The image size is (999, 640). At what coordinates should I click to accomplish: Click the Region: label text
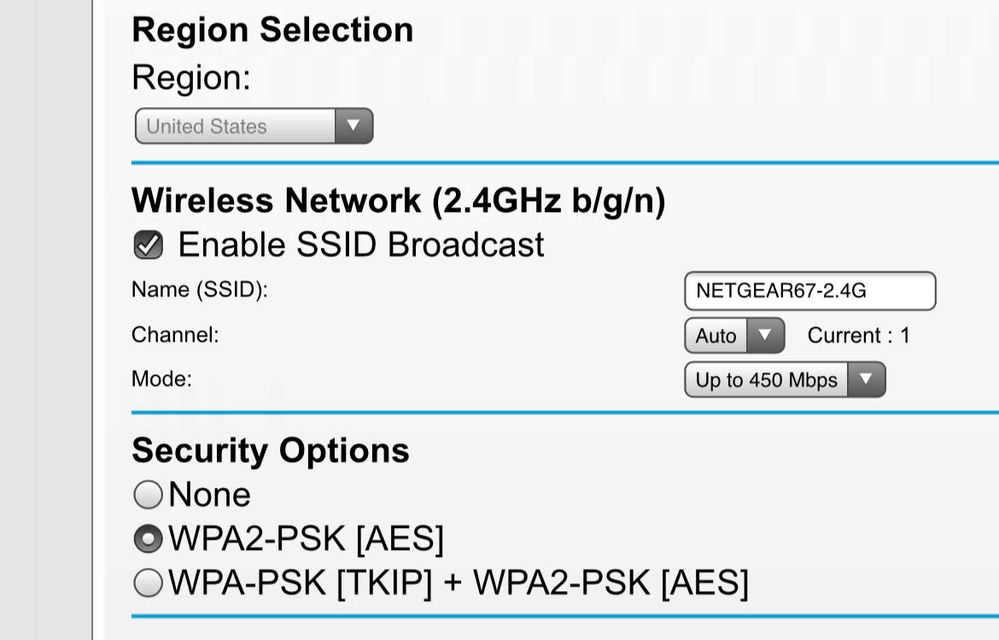pos(191,78)
